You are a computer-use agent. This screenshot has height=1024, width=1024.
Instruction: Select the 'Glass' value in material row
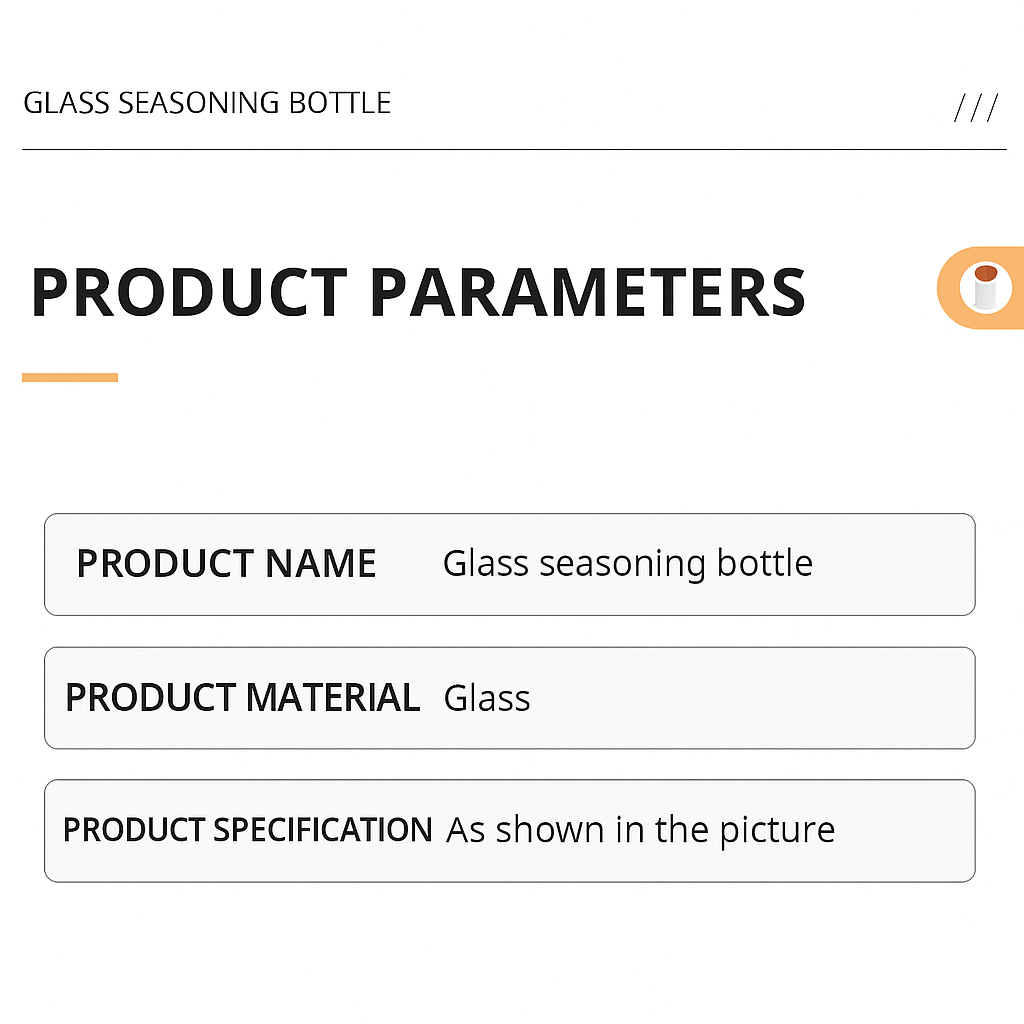487,697
